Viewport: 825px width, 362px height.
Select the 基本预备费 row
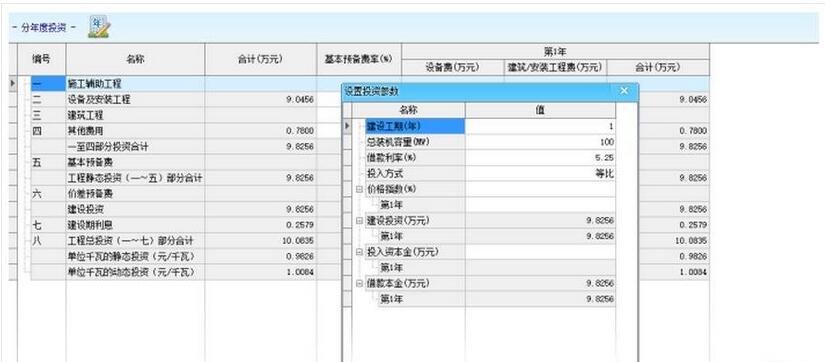[x=135, y=162]
